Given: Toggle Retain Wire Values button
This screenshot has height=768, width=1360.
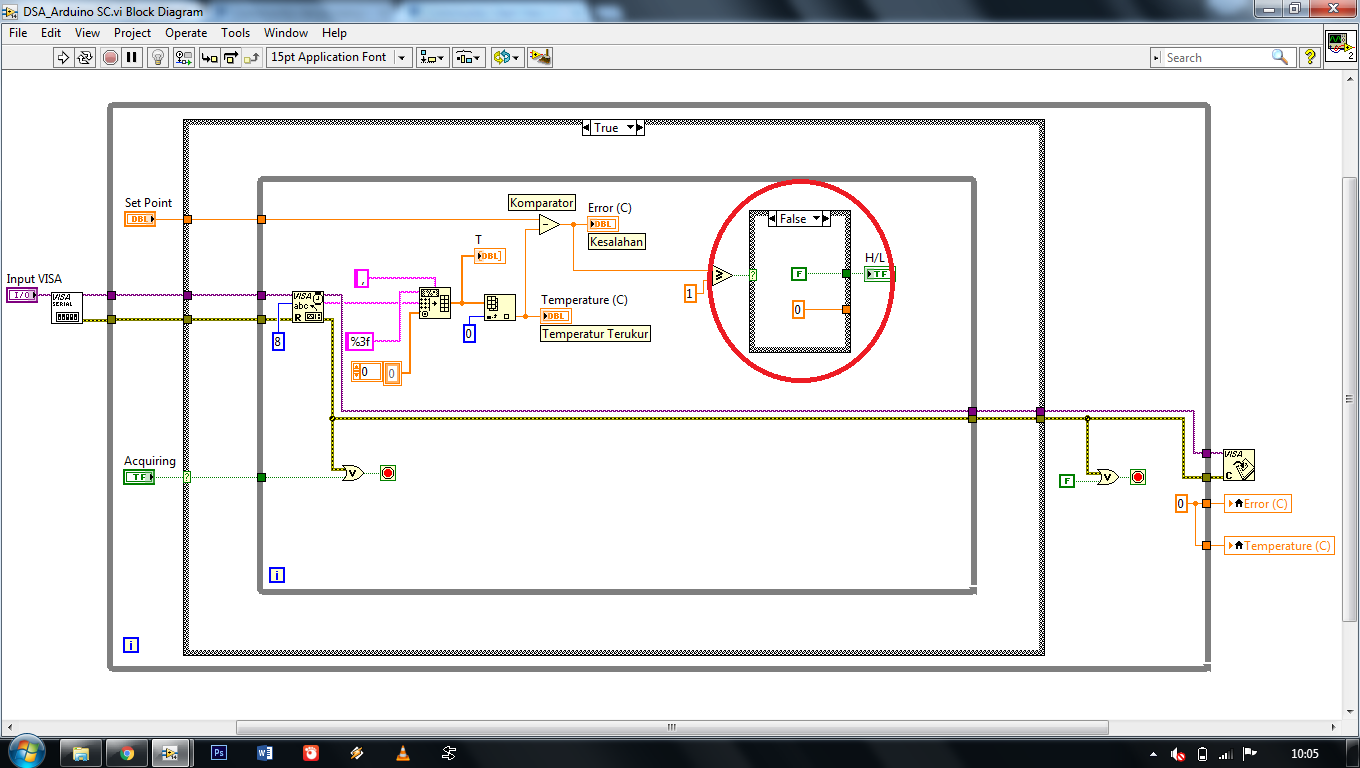Looking at the screenshot, I should coord(183,57).
